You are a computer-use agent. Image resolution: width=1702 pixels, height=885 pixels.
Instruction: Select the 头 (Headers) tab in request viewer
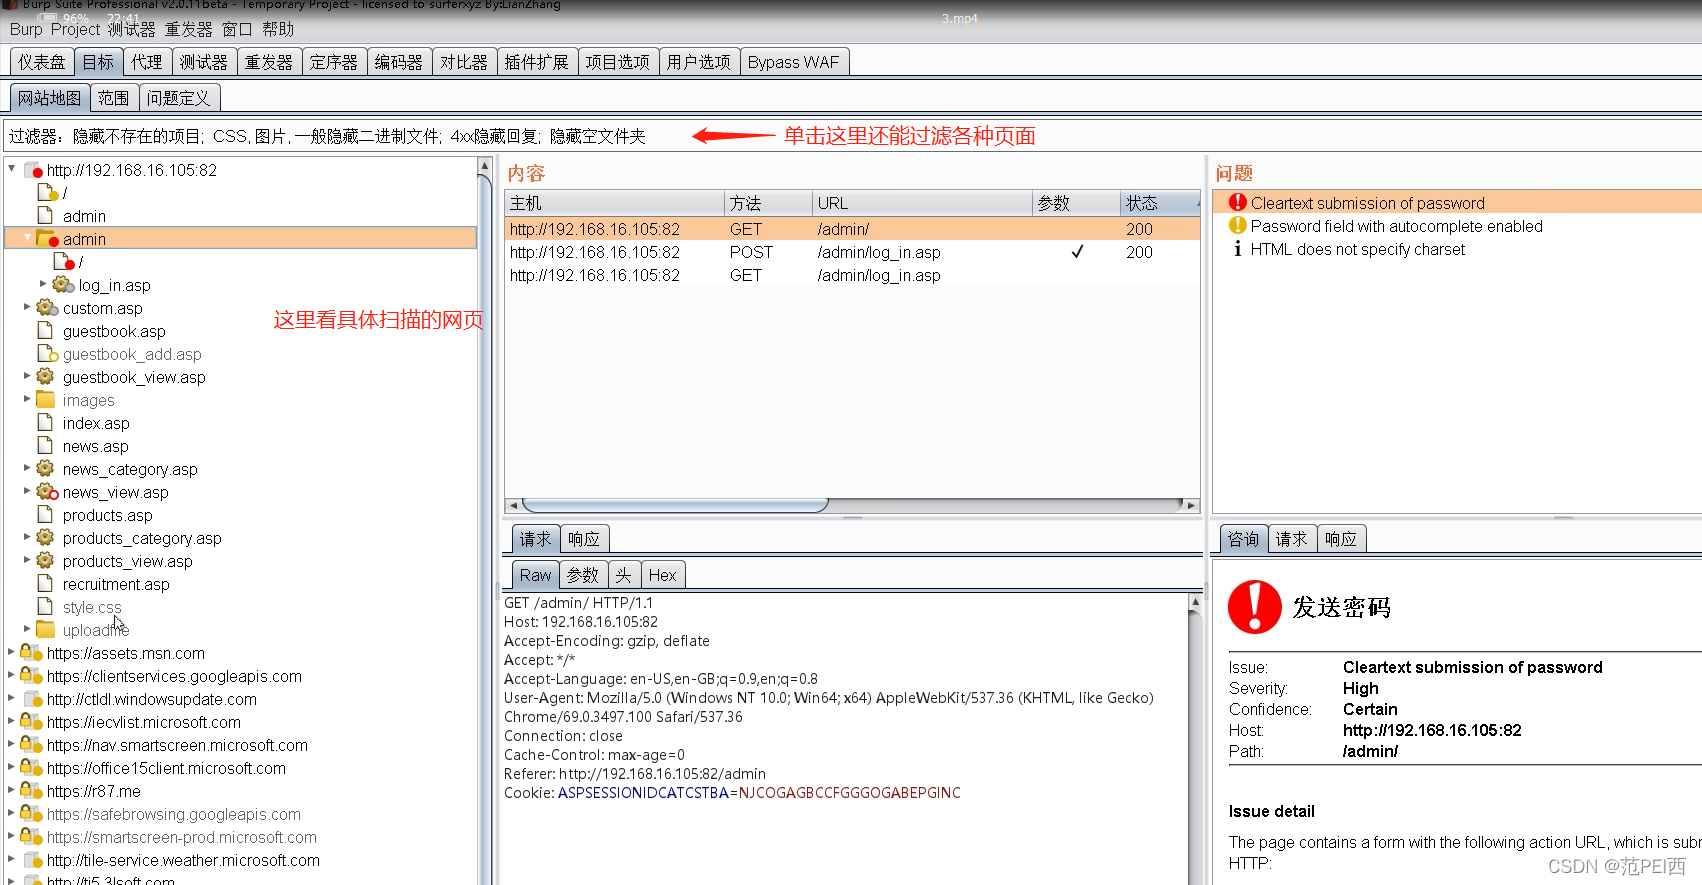pos(624,575)
